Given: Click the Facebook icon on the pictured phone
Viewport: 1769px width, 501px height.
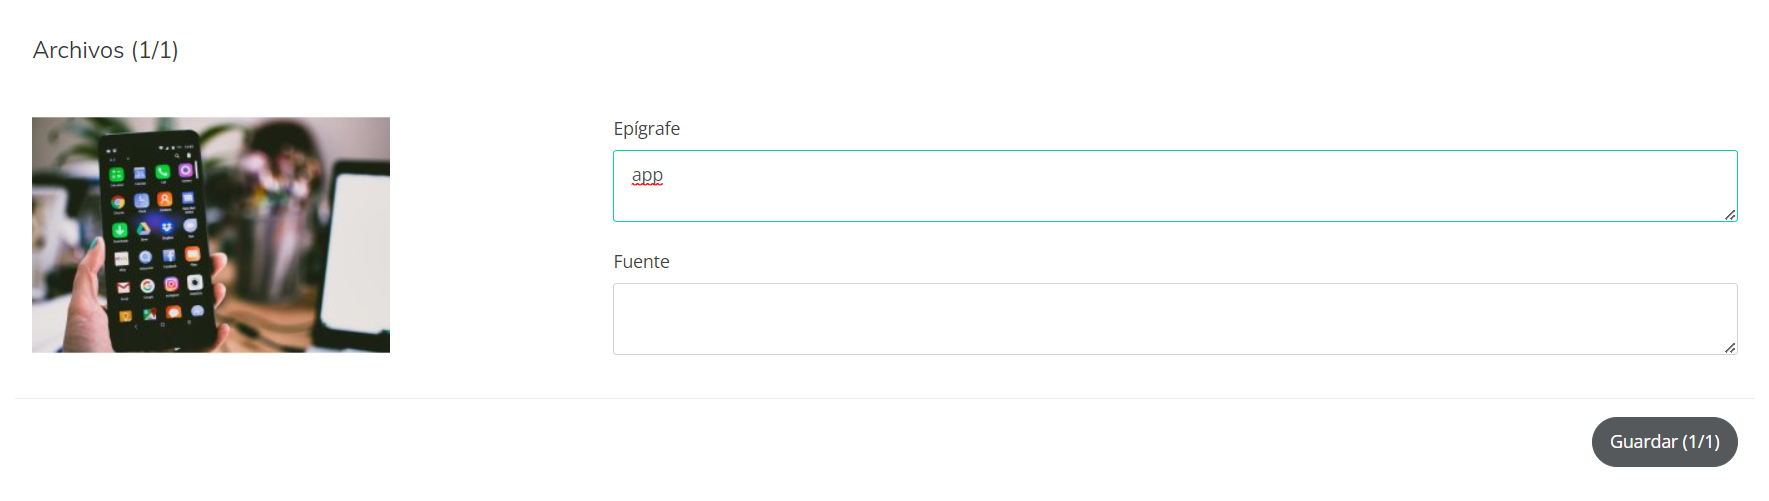Looking at the screenshot, I should tap(169, 257).
